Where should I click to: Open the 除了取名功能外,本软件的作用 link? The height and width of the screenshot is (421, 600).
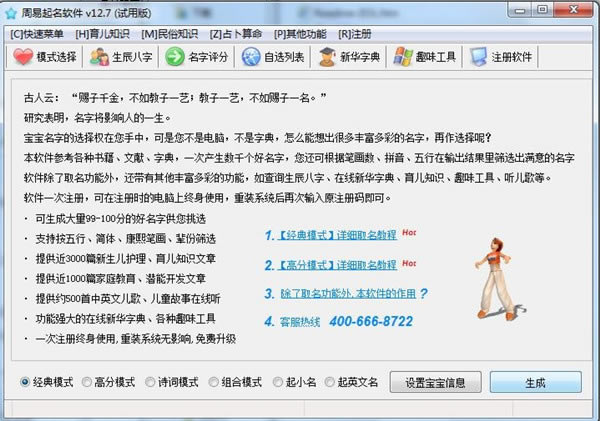(x=348, y=294)
